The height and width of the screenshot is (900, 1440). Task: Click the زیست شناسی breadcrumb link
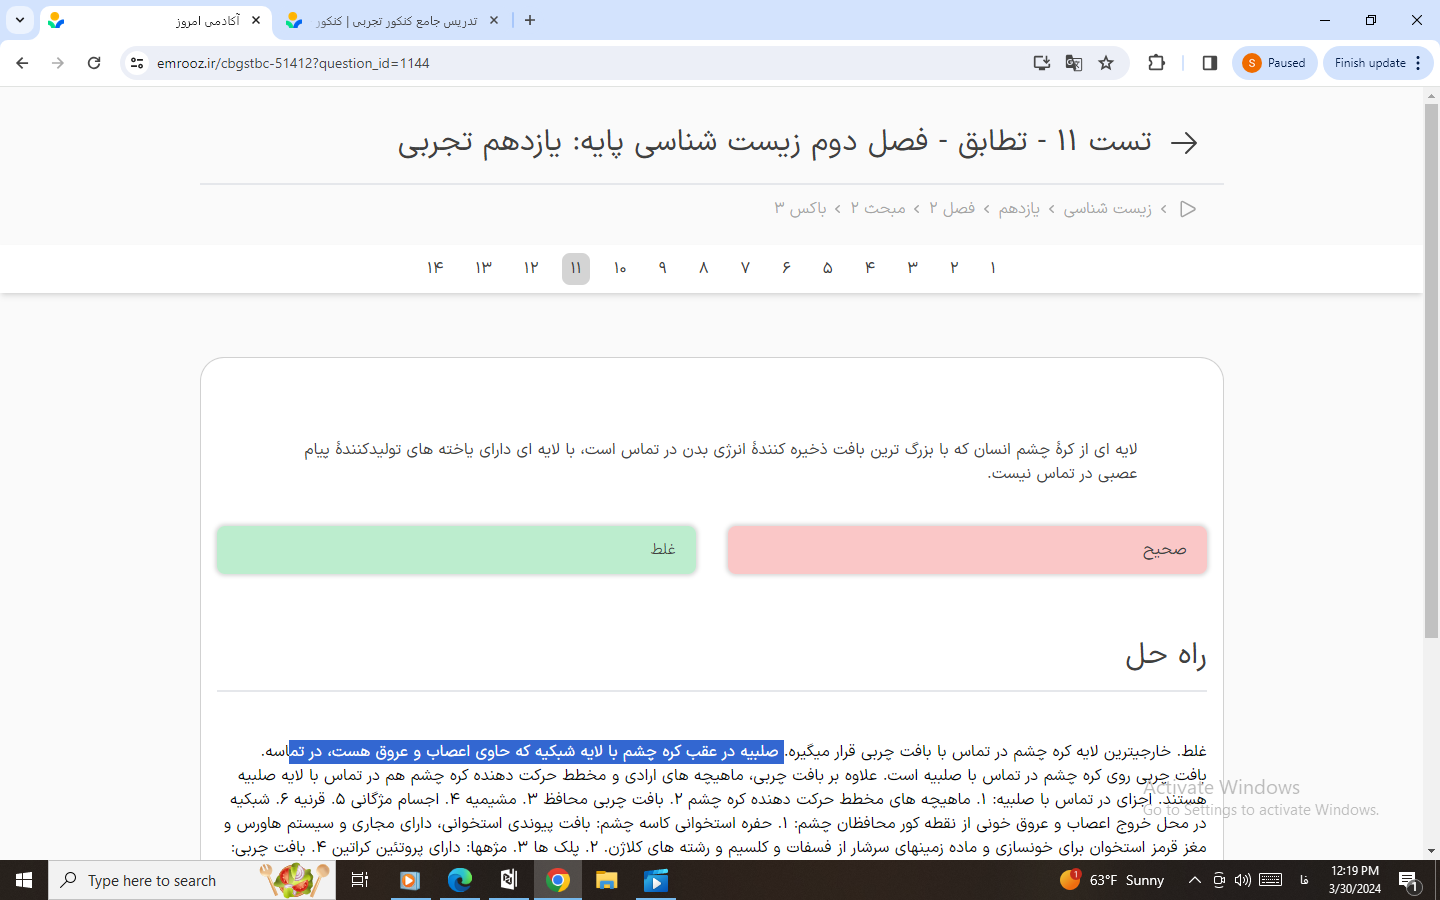click(1107, 208)
